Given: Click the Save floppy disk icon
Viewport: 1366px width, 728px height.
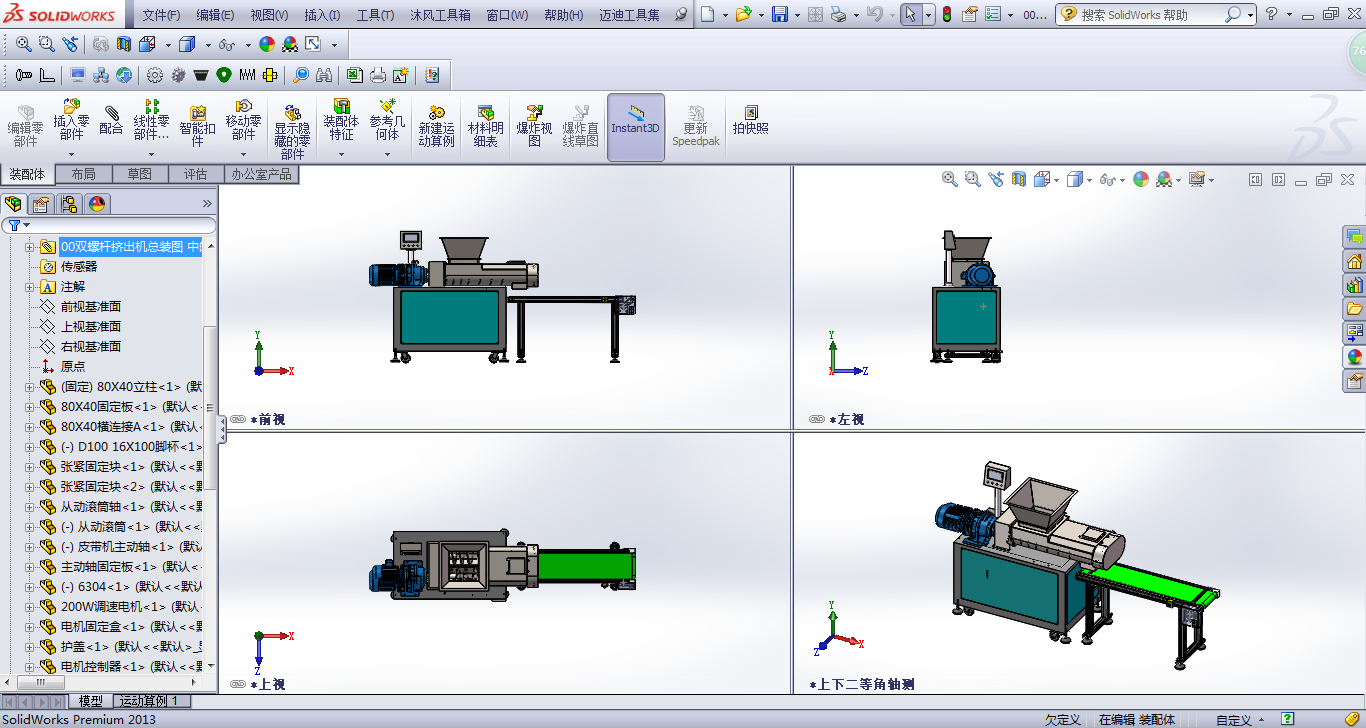Looking at the screenshot, I should pyautogui.click(x=780, y=14).
